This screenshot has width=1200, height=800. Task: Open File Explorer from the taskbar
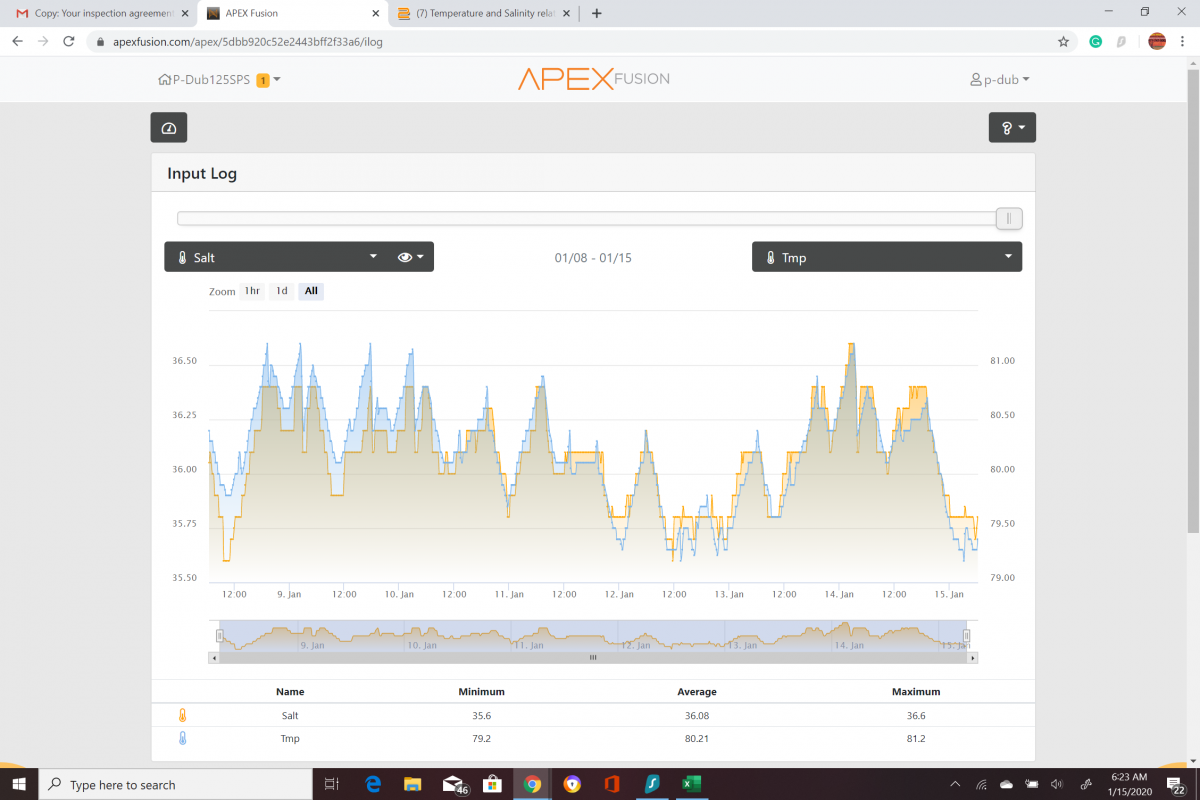pyautogui.click(x=413, y=784)
